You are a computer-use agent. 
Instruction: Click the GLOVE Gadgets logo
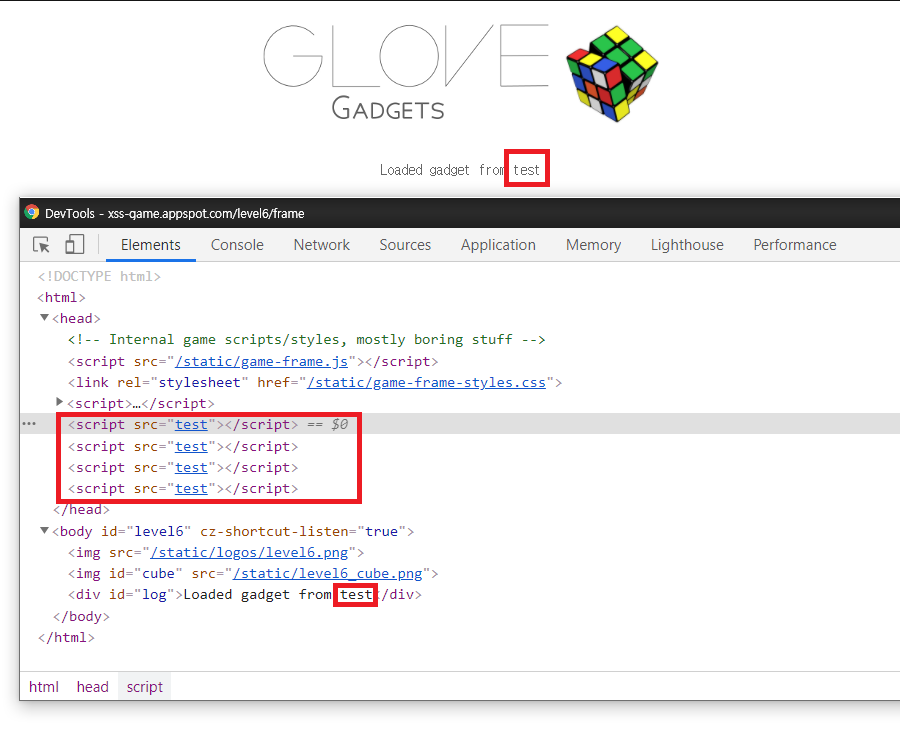[406, 72]
